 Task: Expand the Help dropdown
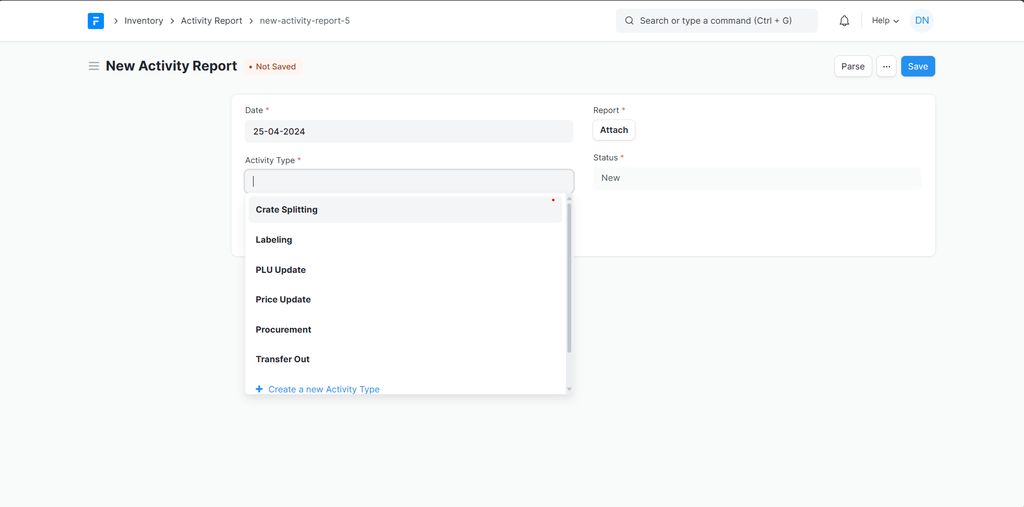pyautogui.click(x=886, y=21)
